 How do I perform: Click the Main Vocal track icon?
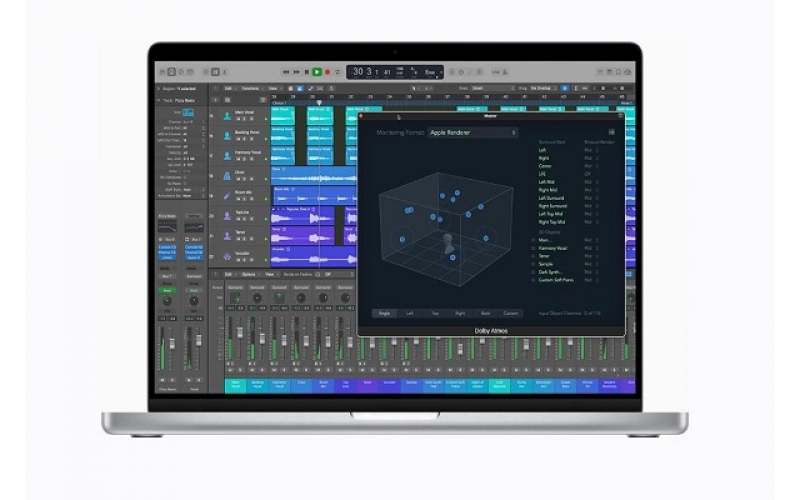pyautogui.click(x=228, y=116)
